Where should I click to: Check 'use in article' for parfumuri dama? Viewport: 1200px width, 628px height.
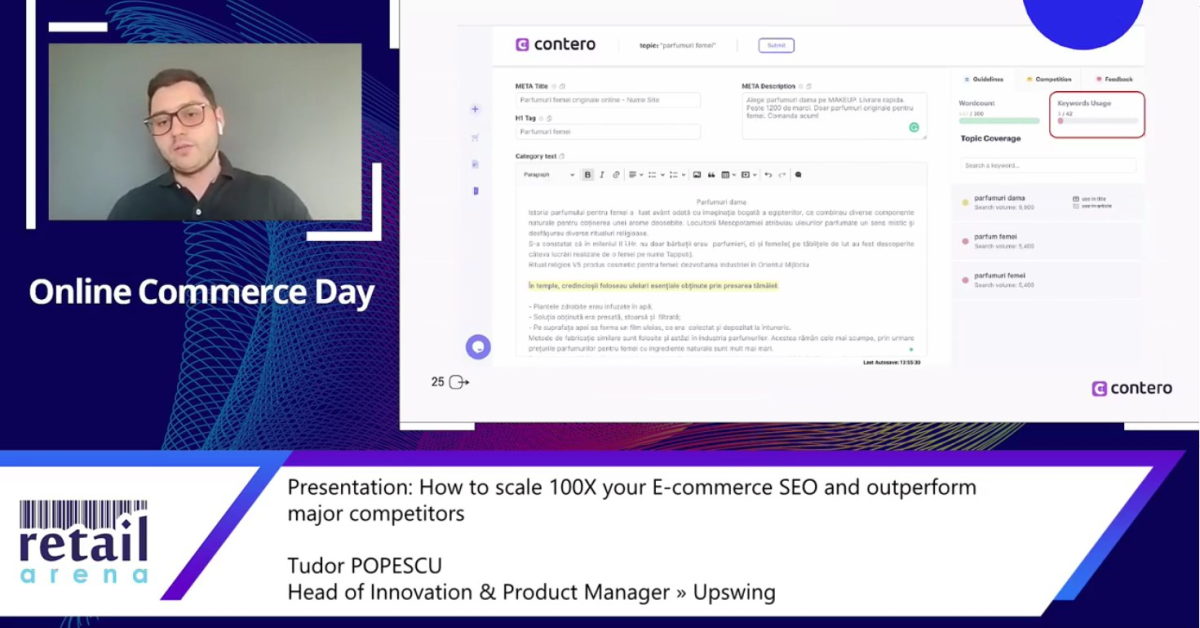pyautogui.click(x=1092, y=206)
